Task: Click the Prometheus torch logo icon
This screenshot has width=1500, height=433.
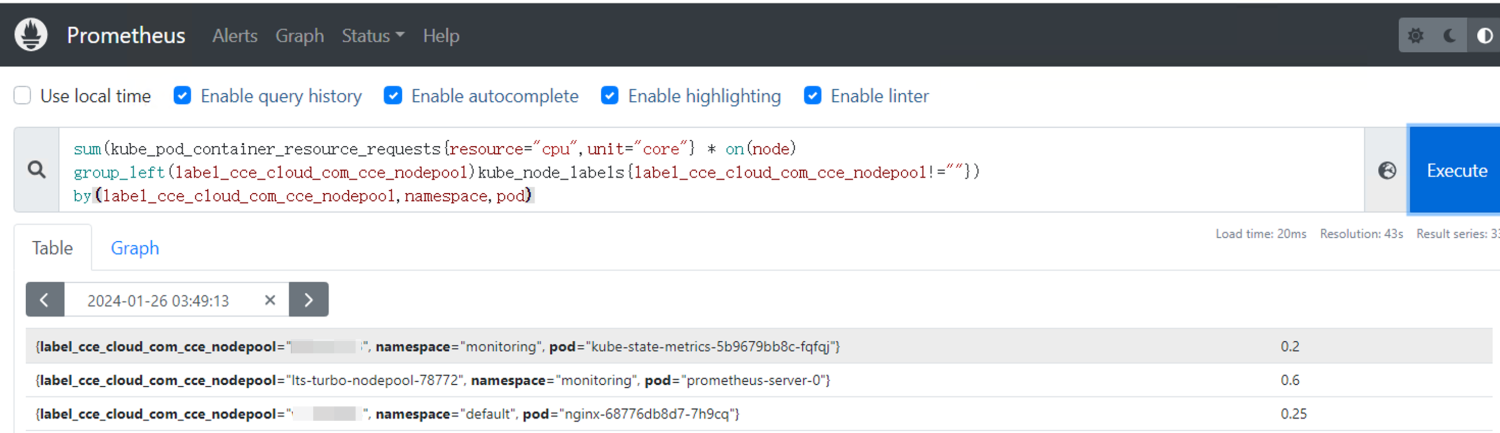Action: [31, 35]
